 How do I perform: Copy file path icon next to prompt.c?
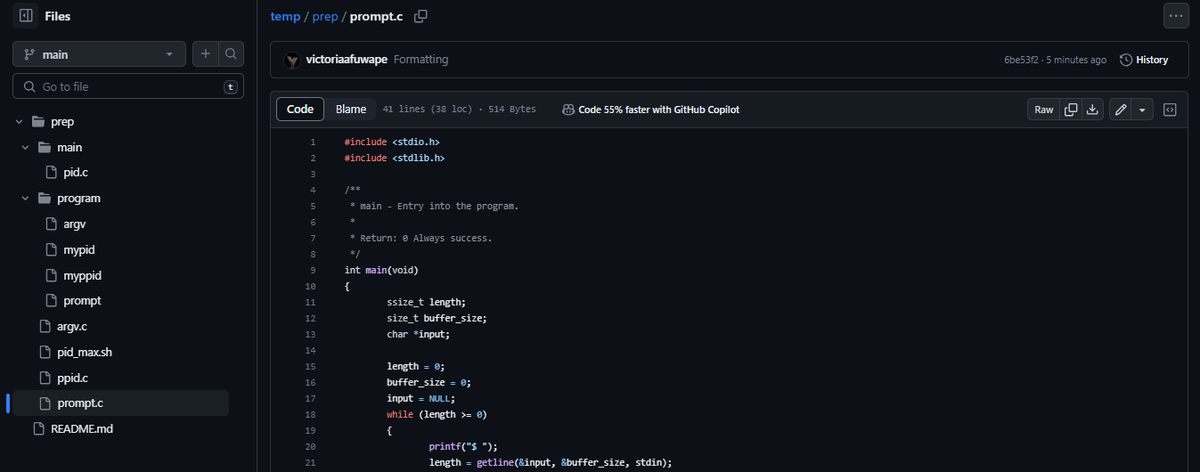(x=421, y=16)
